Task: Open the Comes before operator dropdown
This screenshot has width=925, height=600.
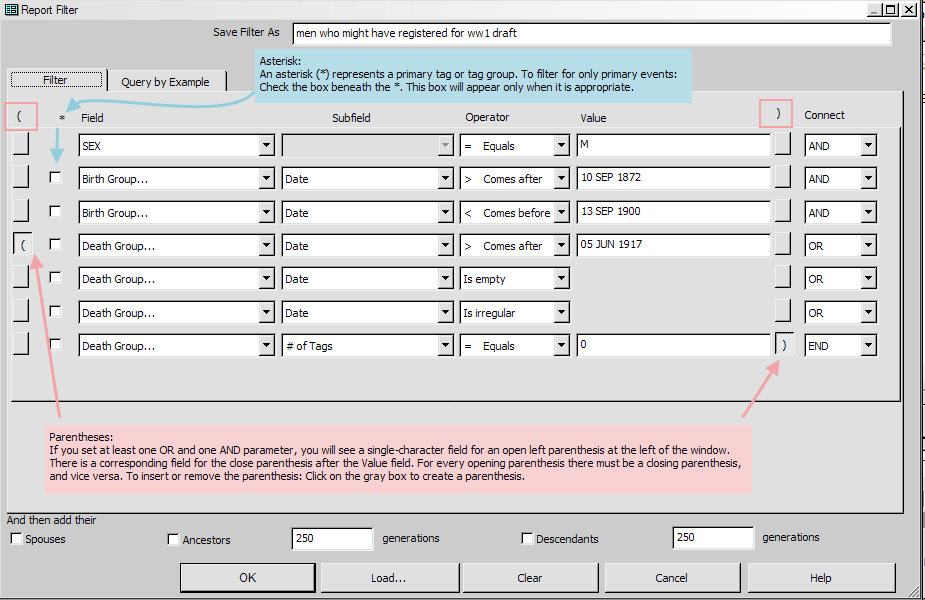Action: (561, 212)
